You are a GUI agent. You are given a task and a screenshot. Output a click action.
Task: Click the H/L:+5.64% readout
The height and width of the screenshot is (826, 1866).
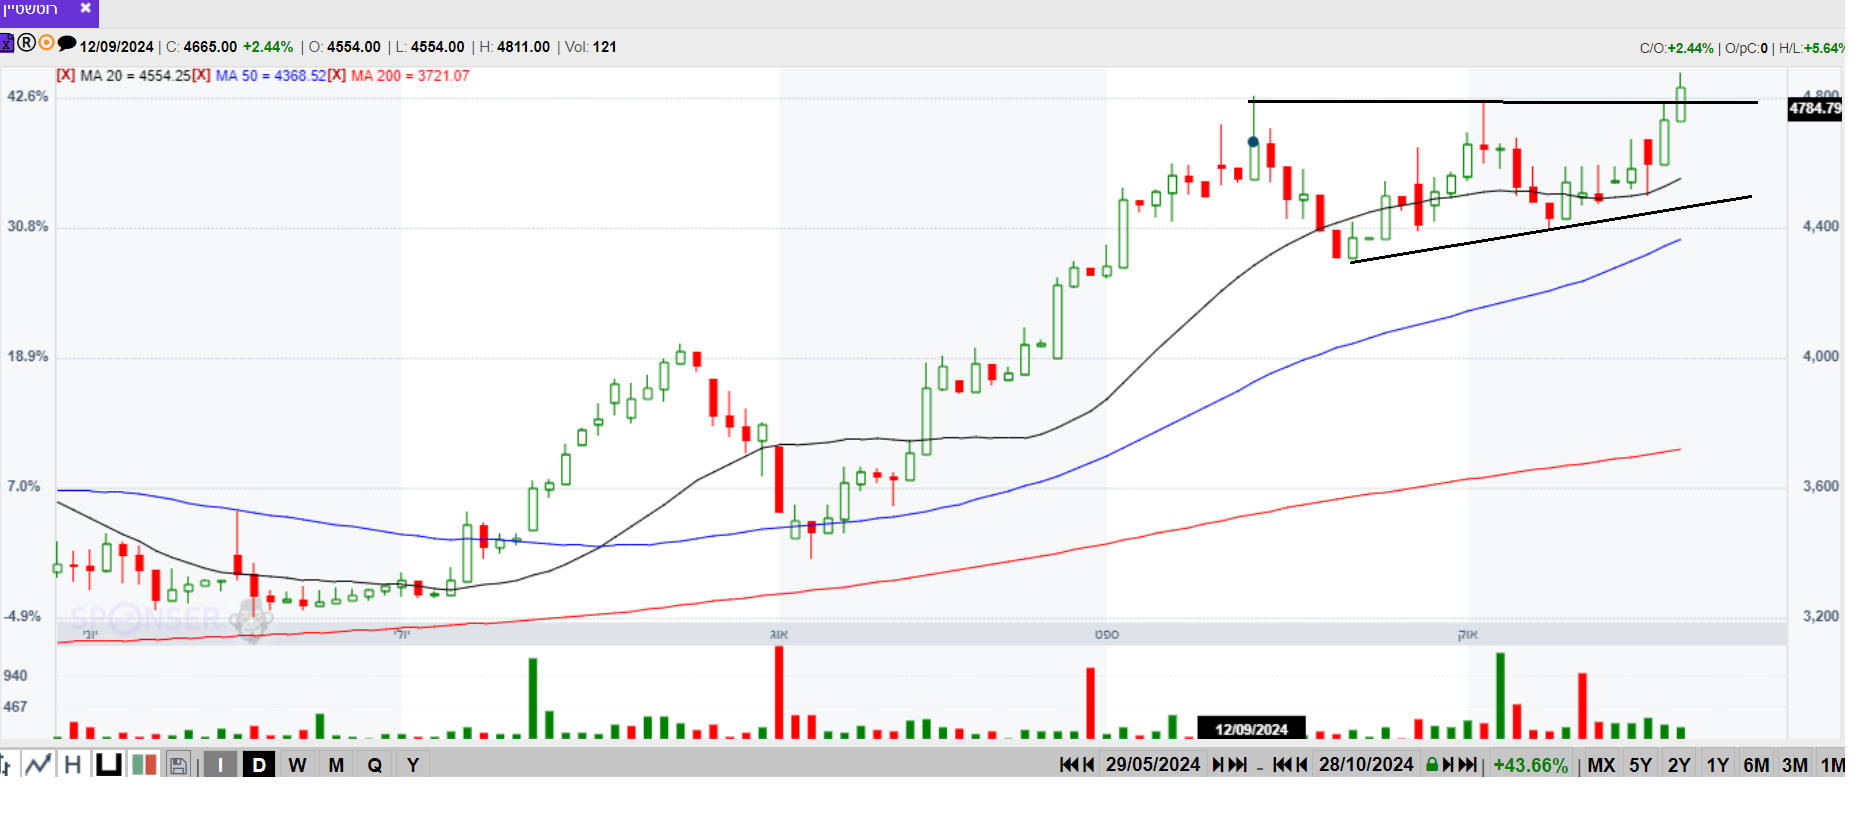tap(1811, 48)
